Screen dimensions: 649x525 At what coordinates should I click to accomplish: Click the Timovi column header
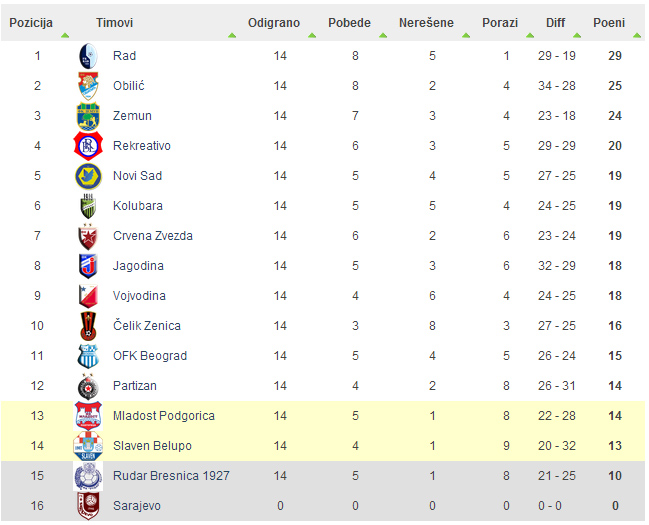[114, 22]
